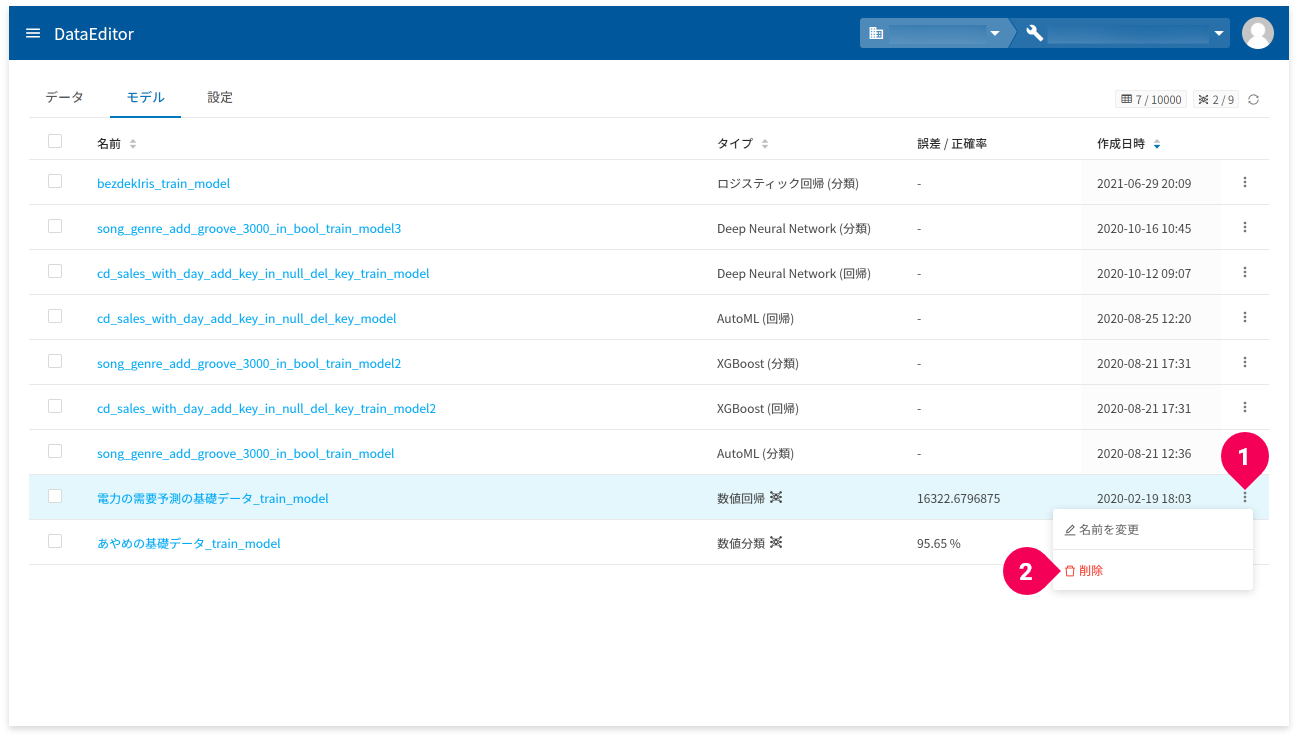Viewport: 1298px width, 738px height.
Task: Check the box for cd_sales_with_day_add_key_in_null_del_key_model
Action: point(55,316)
